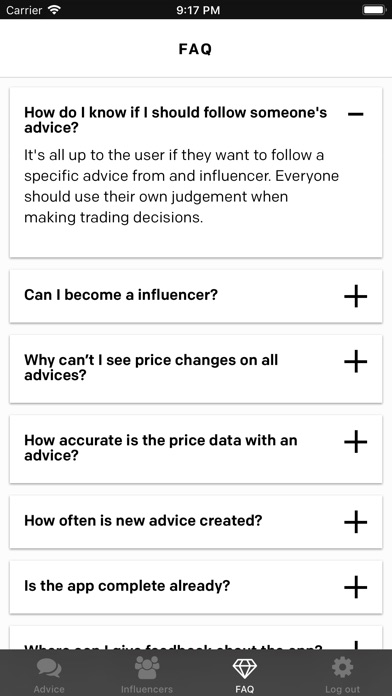Switch to the Advice tab label
Image resolution: width=392 pixels, height=696 pixels.
point(49,689)
